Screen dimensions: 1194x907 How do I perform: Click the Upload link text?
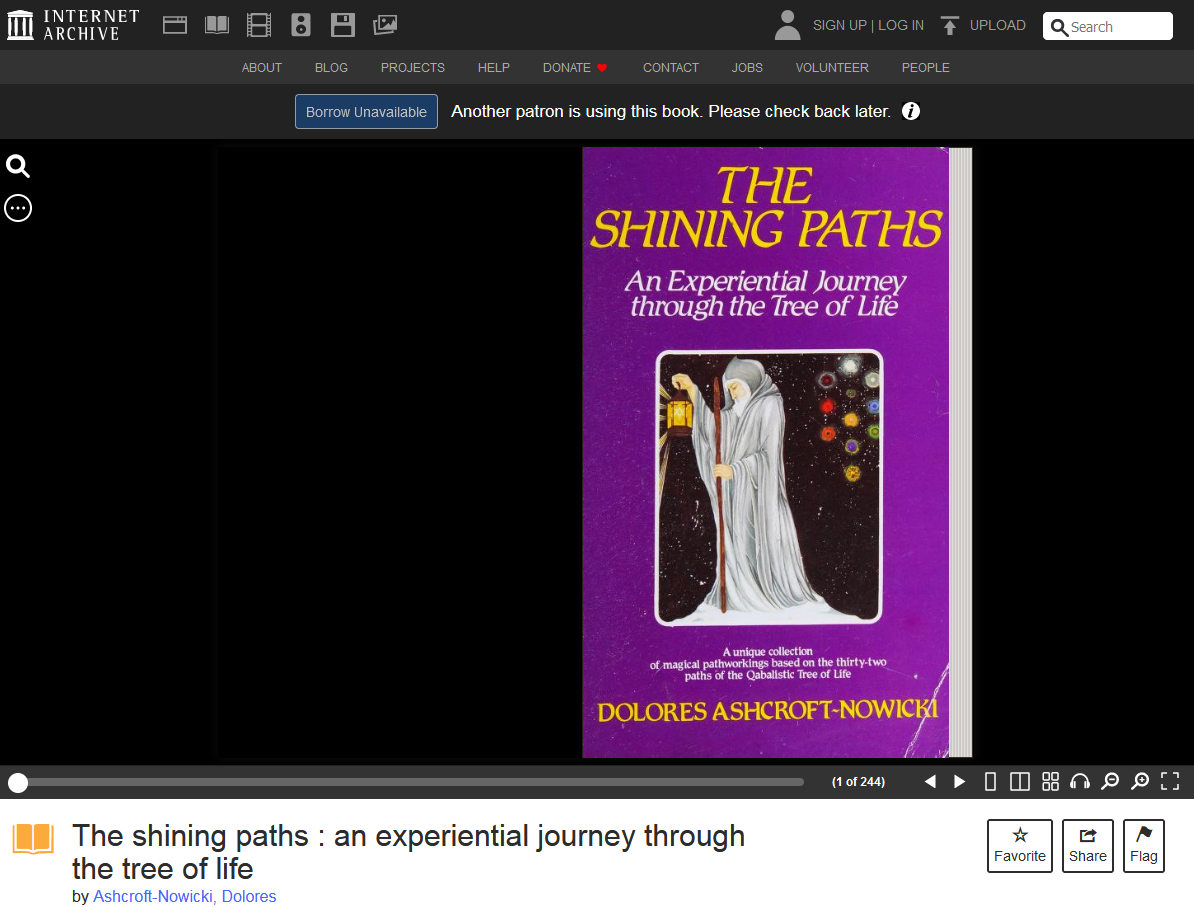(x=998, y=25)
